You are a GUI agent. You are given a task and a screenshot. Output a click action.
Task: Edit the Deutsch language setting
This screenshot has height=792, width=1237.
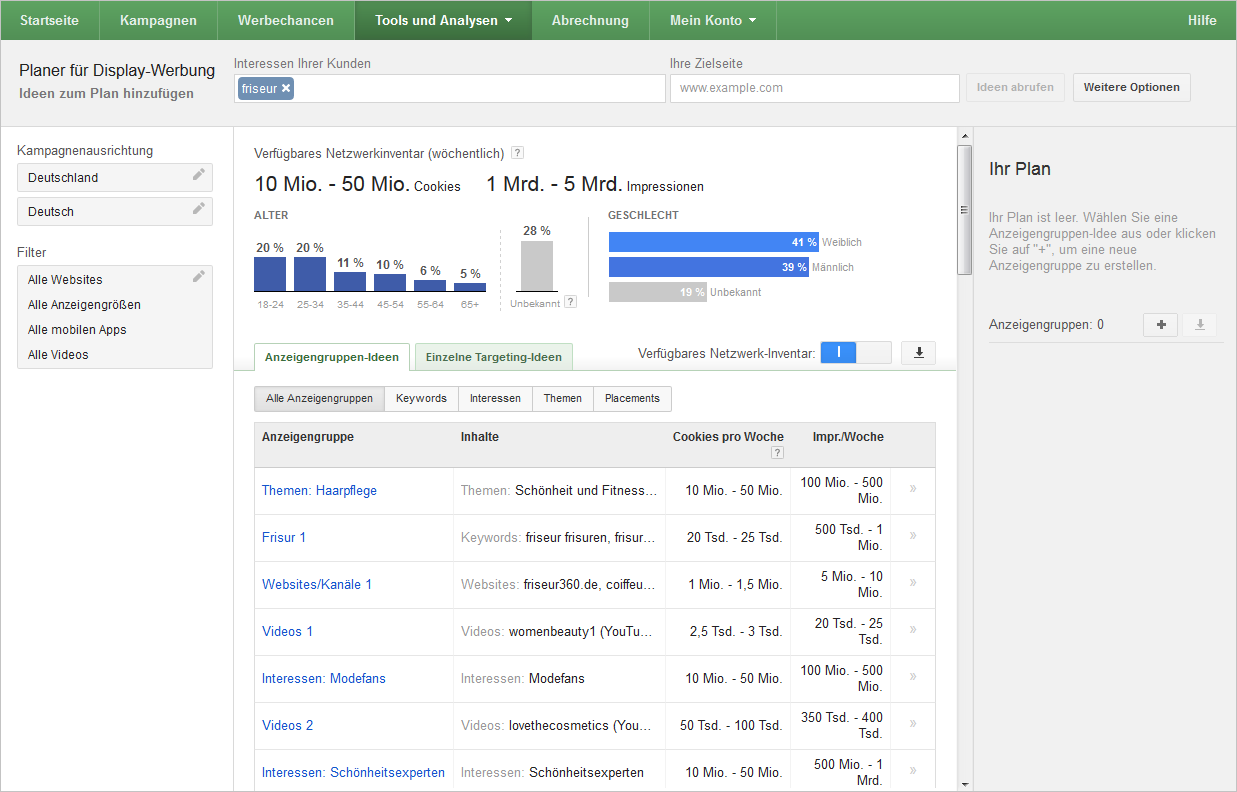(x=199, y=209)
